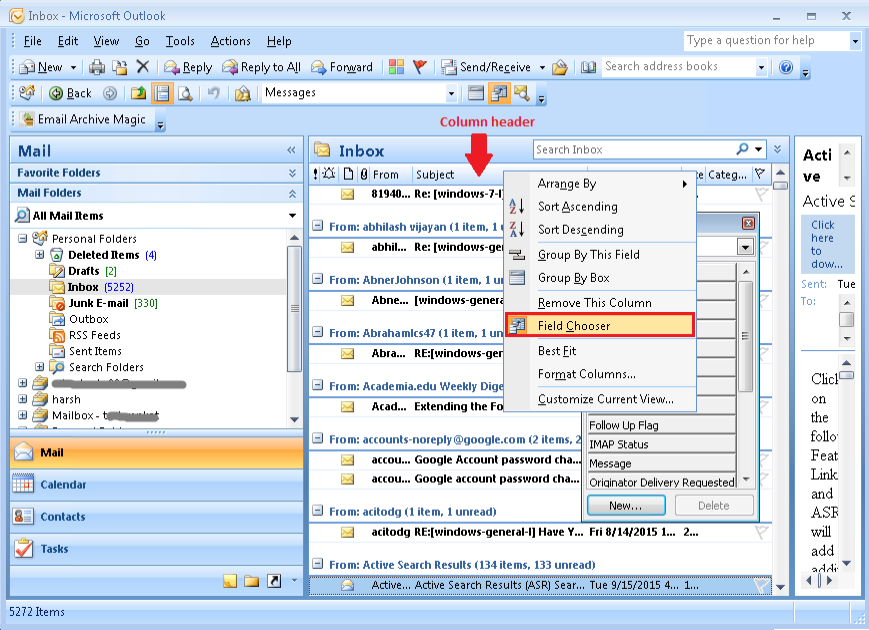Open the View menu
This screenshot has height=630, width=869.
pyautogui.click(x=106, y=41)
